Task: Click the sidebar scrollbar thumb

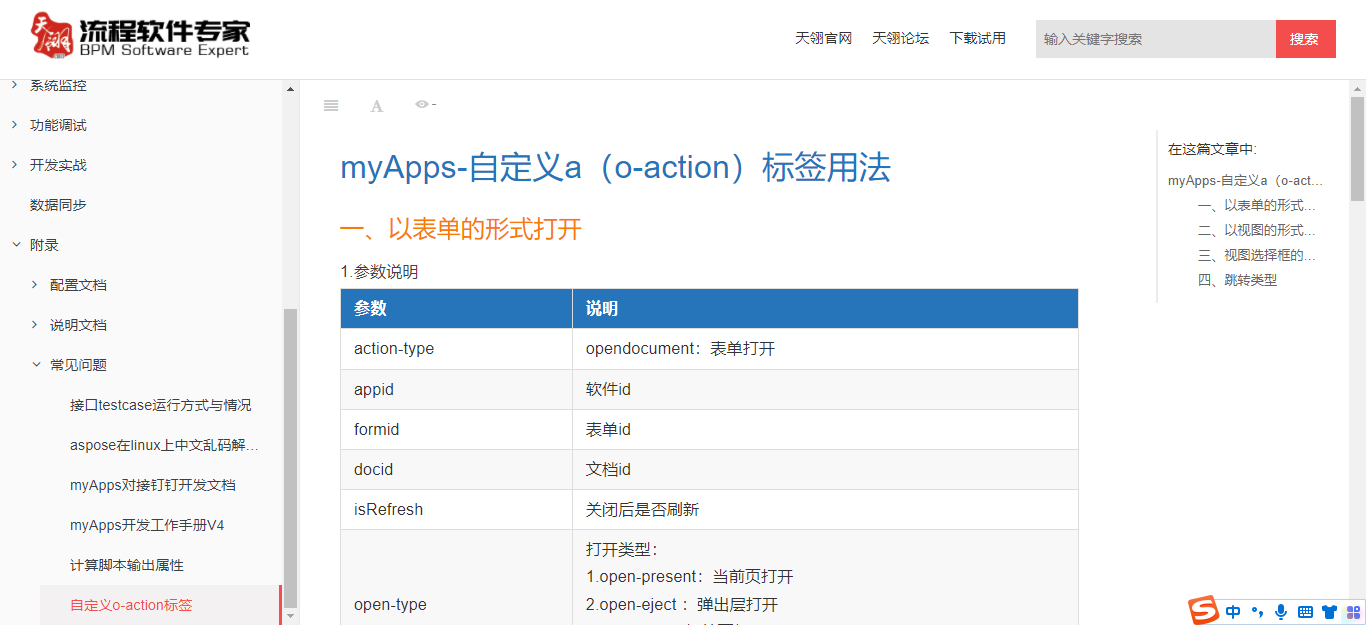Action: click(291, 458)
